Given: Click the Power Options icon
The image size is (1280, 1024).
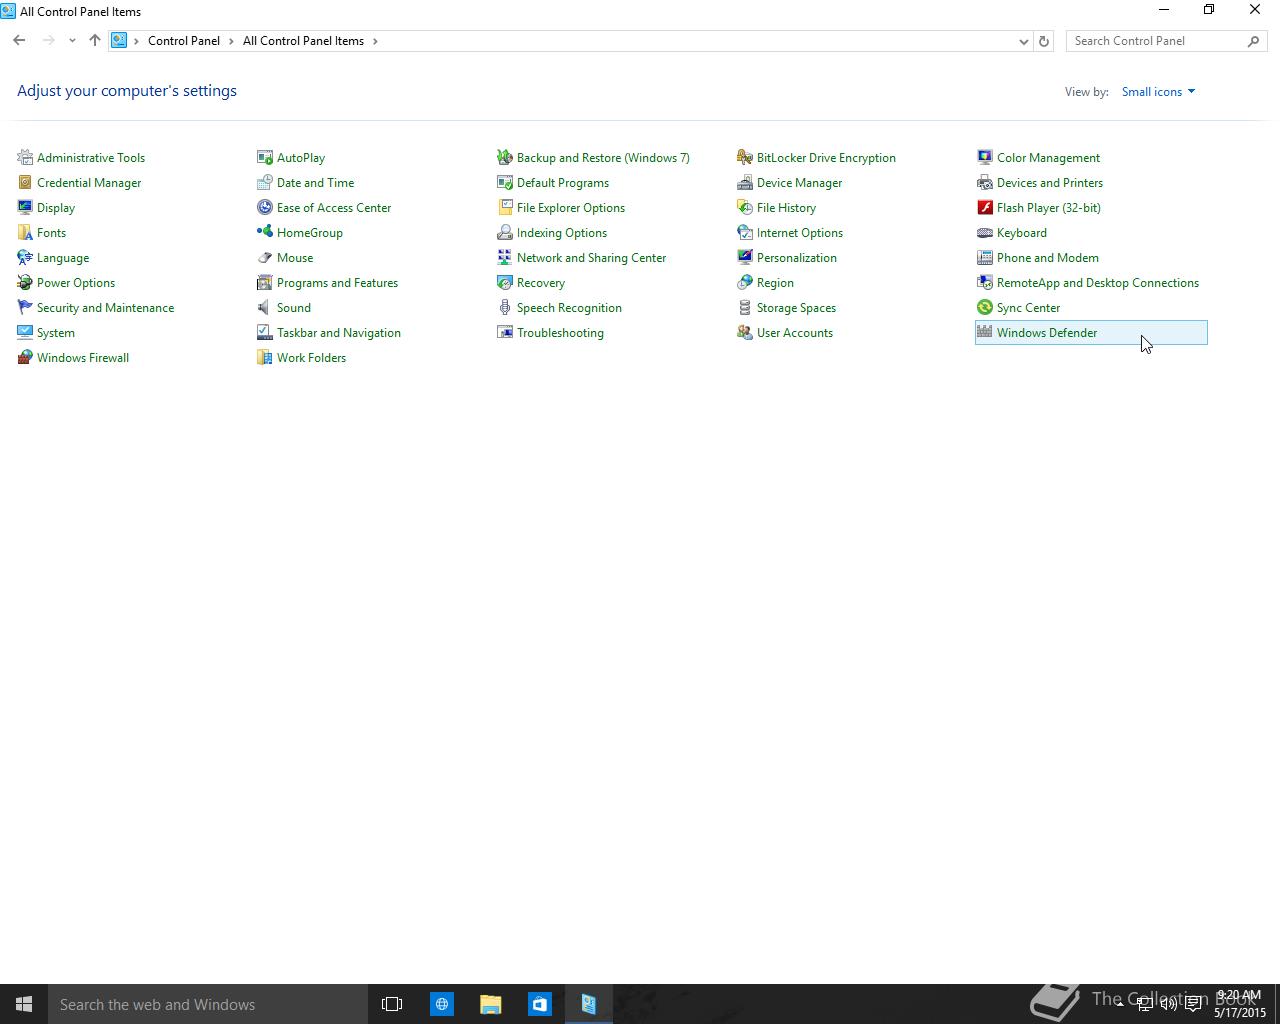Looking at the screenshot, I should [25, 282].
